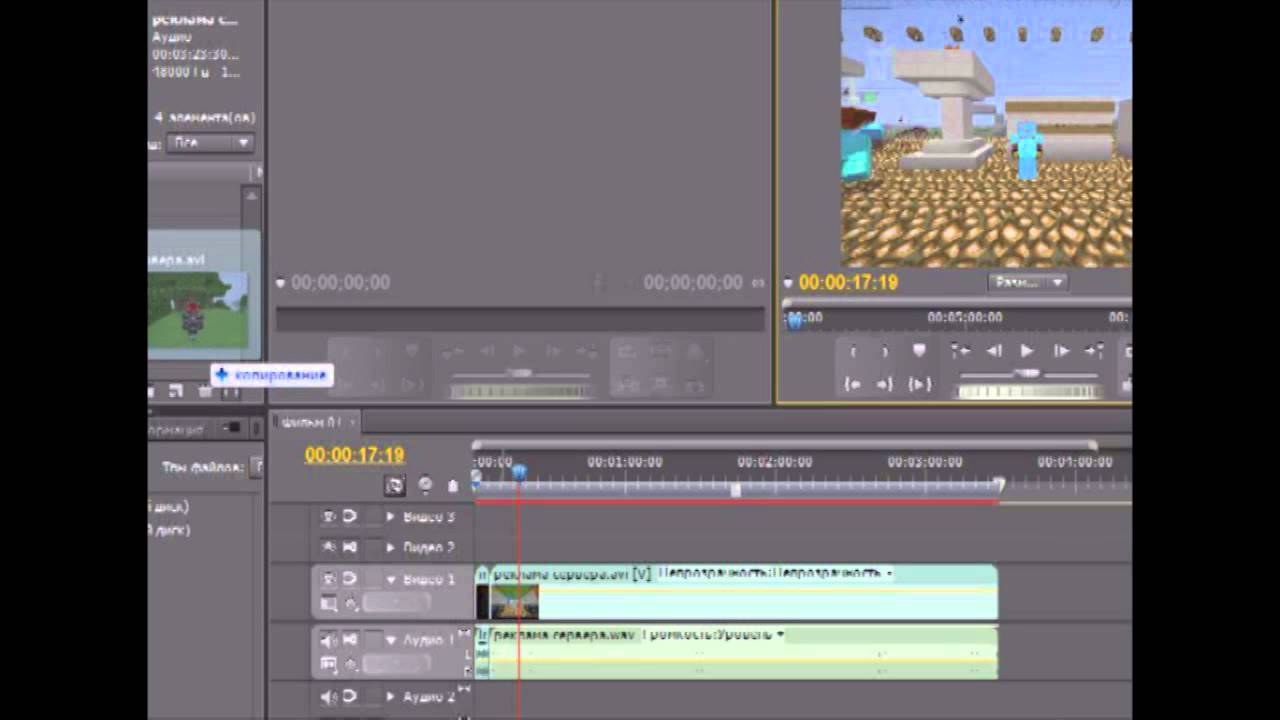Go to Out point in Program monitor
The width and height of the screenshot is (1280, 720).
point(885,384)
